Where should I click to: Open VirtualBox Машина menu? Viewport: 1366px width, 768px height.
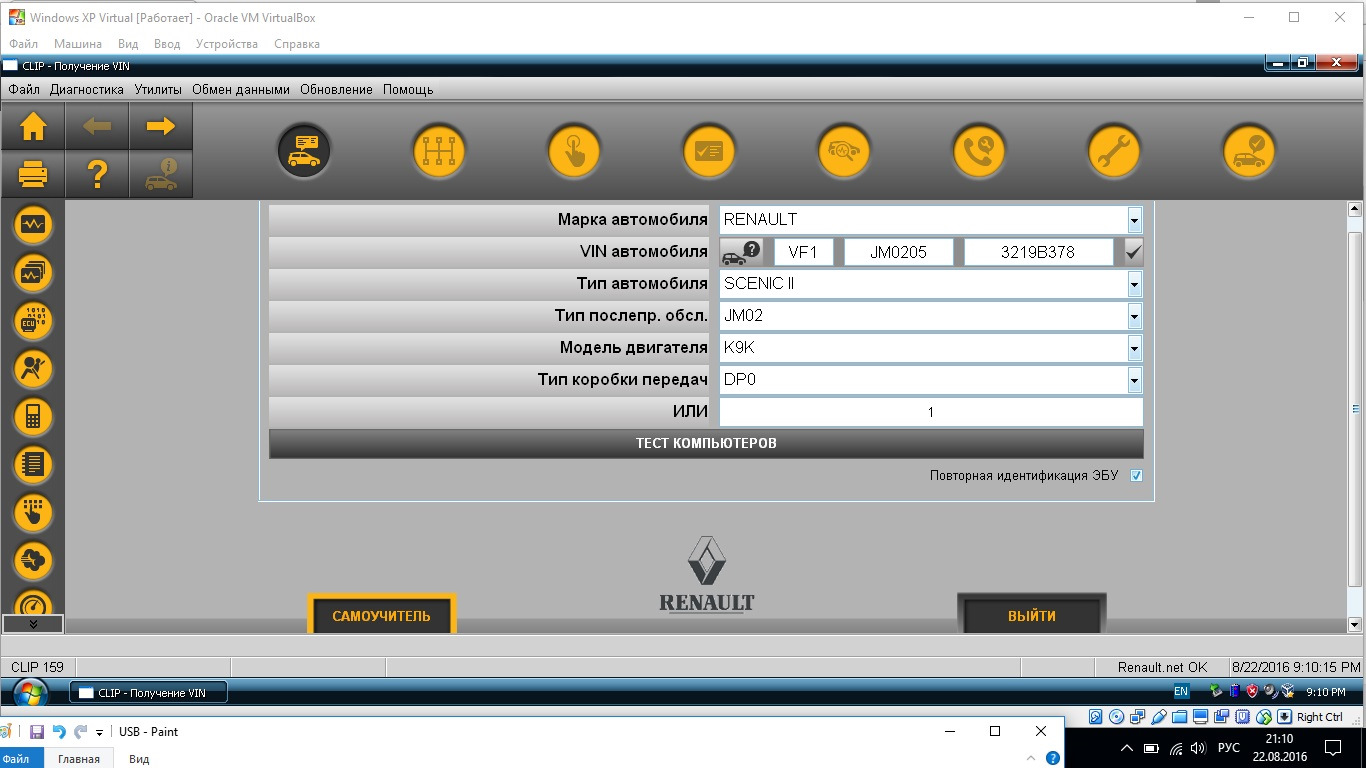78,44
